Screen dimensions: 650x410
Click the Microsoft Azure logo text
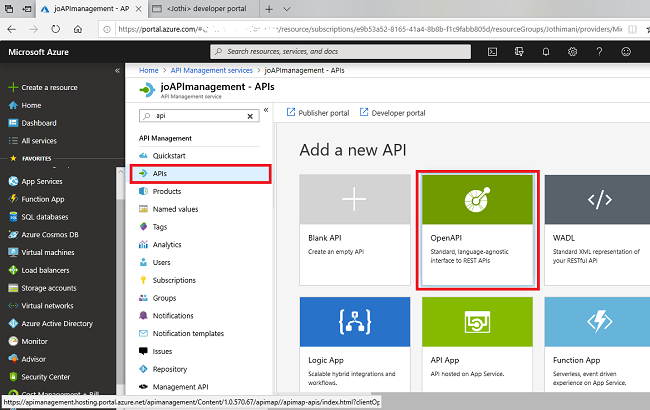(39, 52)
